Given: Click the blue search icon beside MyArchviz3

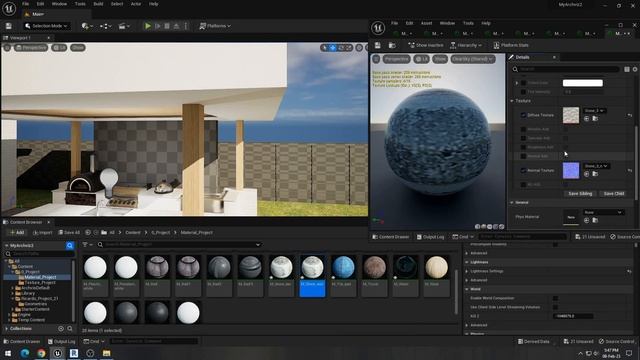Looking at the screenshot, I should 70,245.
